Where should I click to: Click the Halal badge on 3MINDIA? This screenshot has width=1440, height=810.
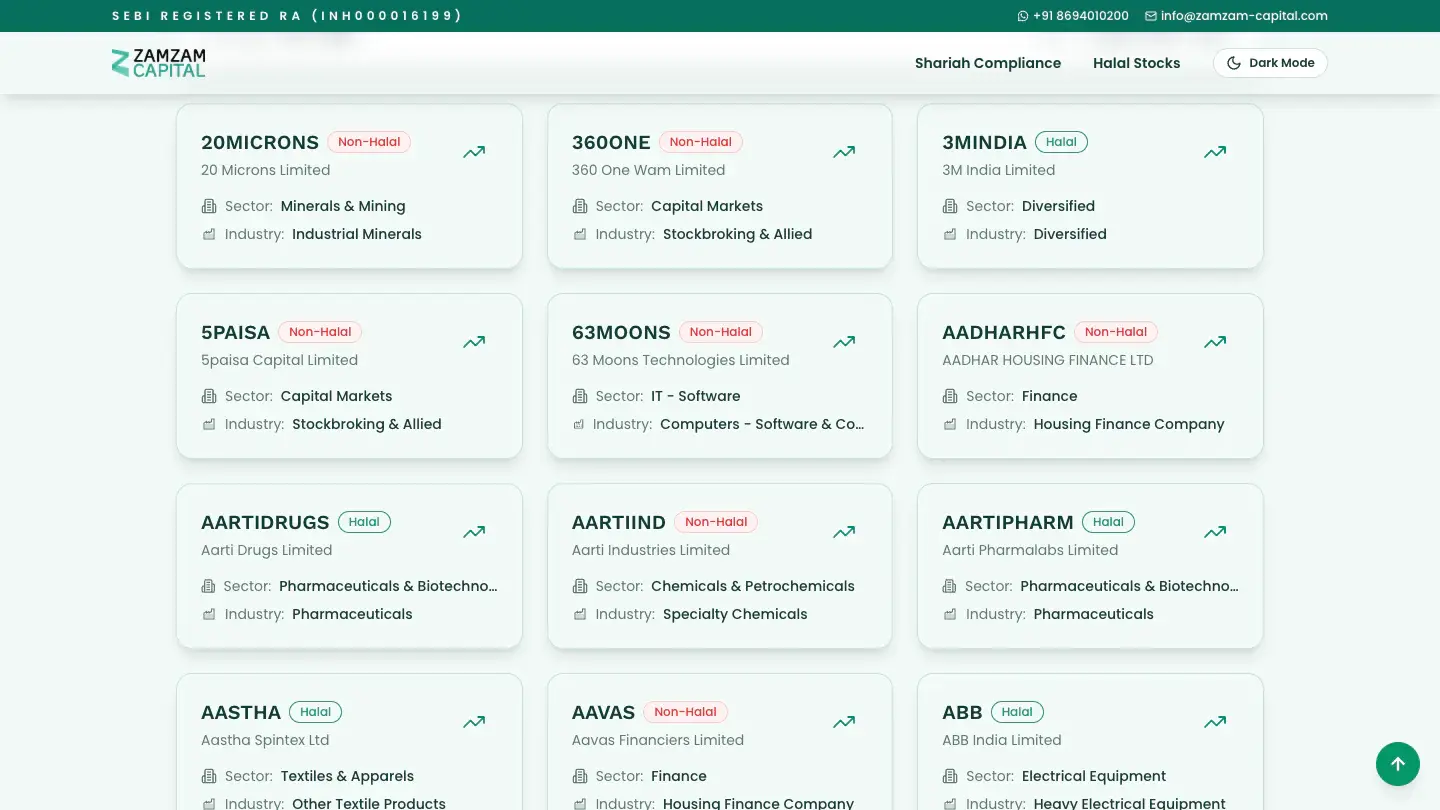[1061, 142]
